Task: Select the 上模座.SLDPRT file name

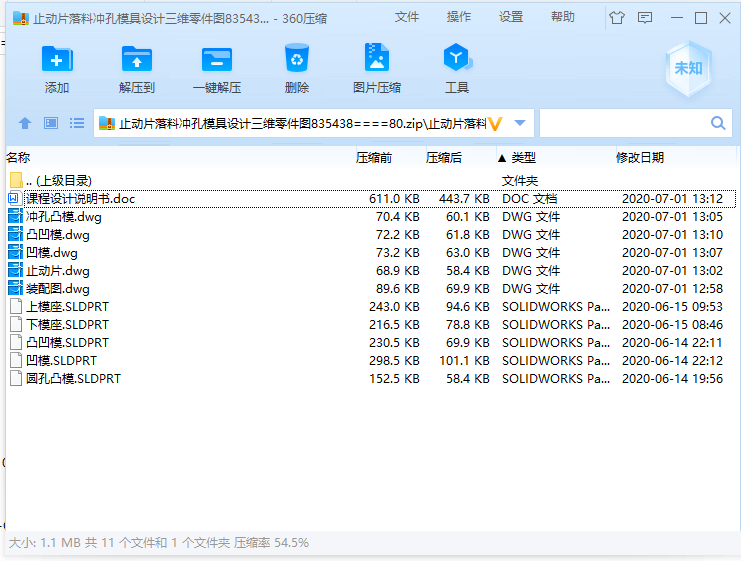Action: tap(67, 306)
